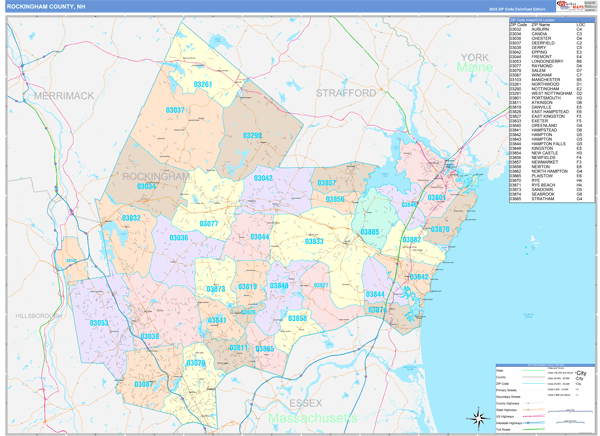600x436 pixels.
Task: Select ZIP code label 03077
Action: [x=209, y=224]
